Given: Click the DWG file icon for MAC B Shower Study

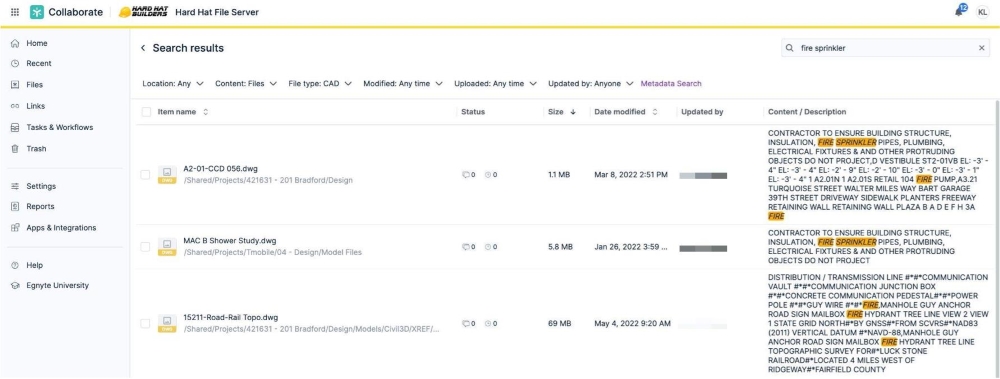Looking at the screenshot, I should (x=167, y=247).
